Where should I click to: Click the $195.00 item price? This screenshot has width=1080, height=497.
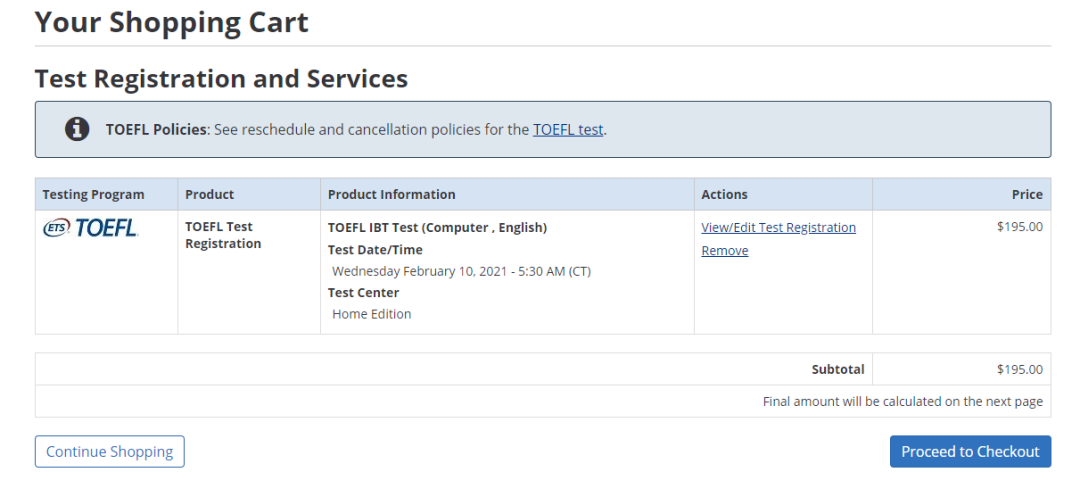(x=1019, y=226)
